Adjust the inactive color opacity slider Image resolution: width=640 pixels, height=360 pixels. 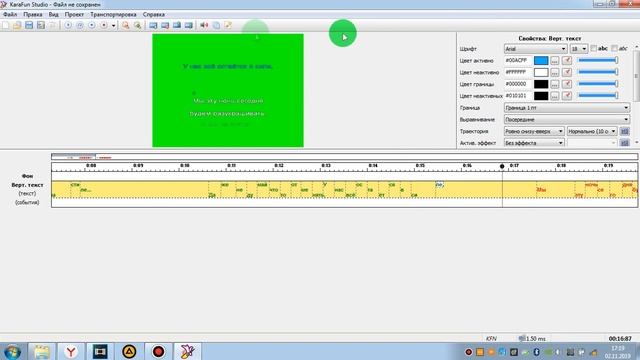pos(598,72)
